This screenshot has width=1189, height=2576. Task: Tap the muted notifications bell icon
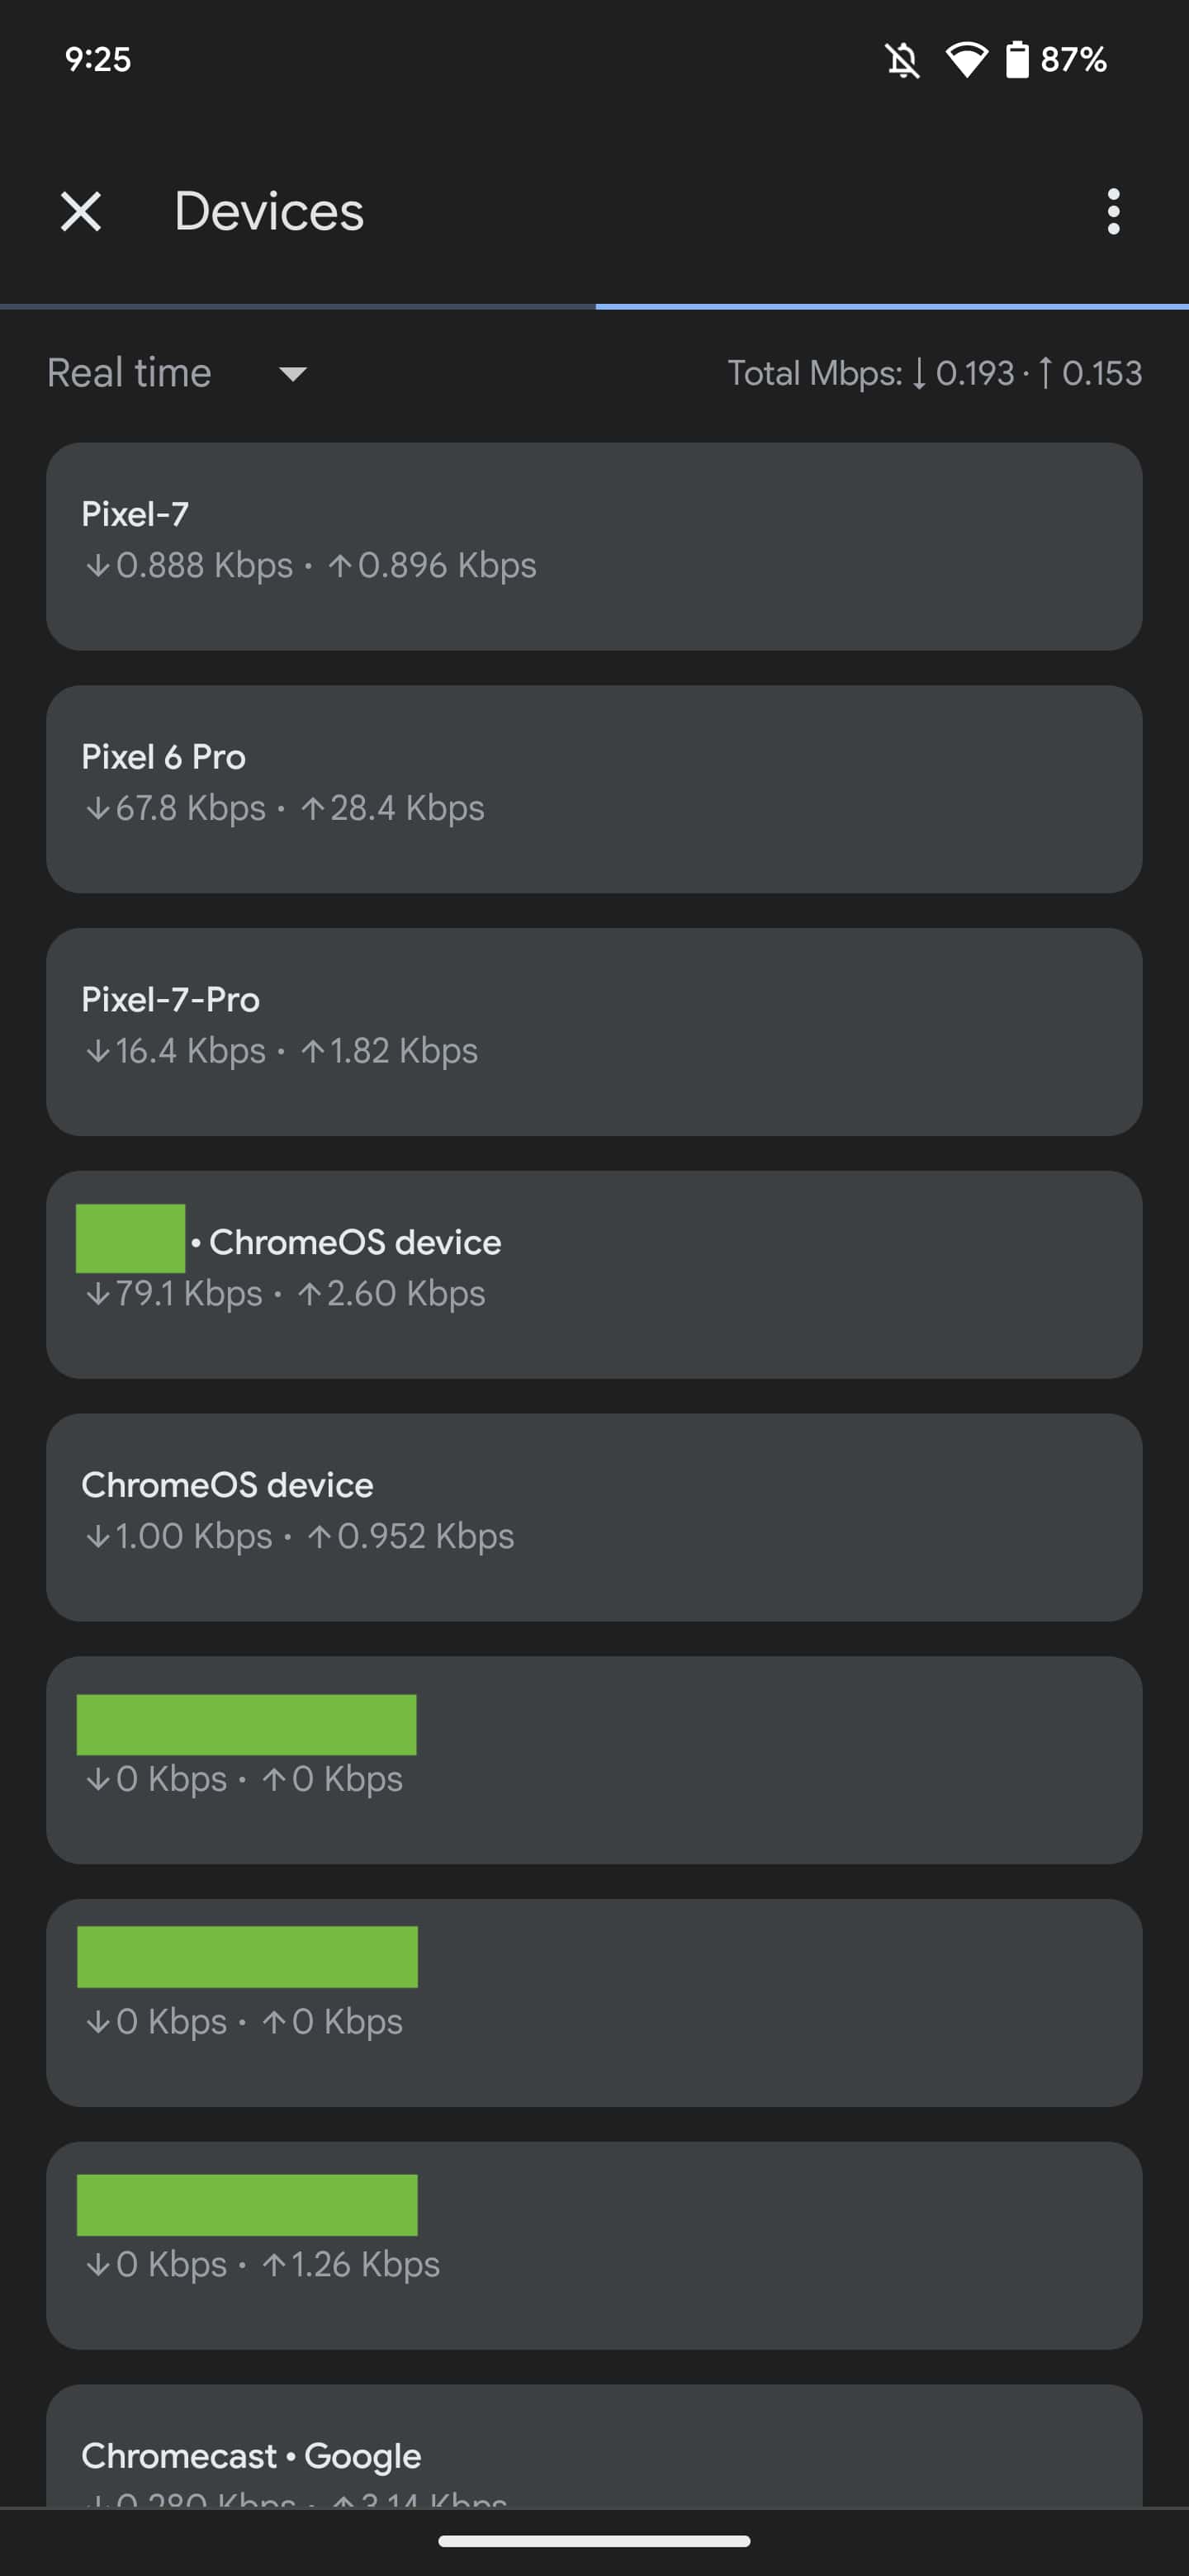[902, 60]
